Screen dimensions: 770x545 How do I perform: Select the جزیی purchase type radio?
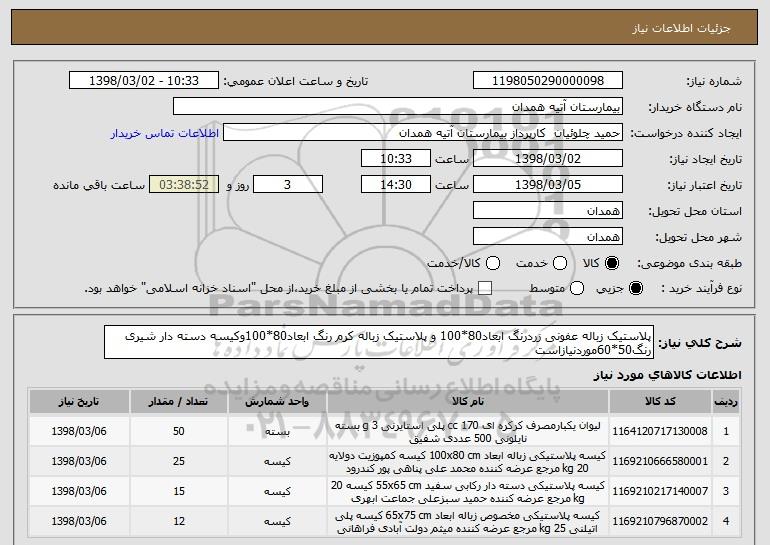[635, 288]
